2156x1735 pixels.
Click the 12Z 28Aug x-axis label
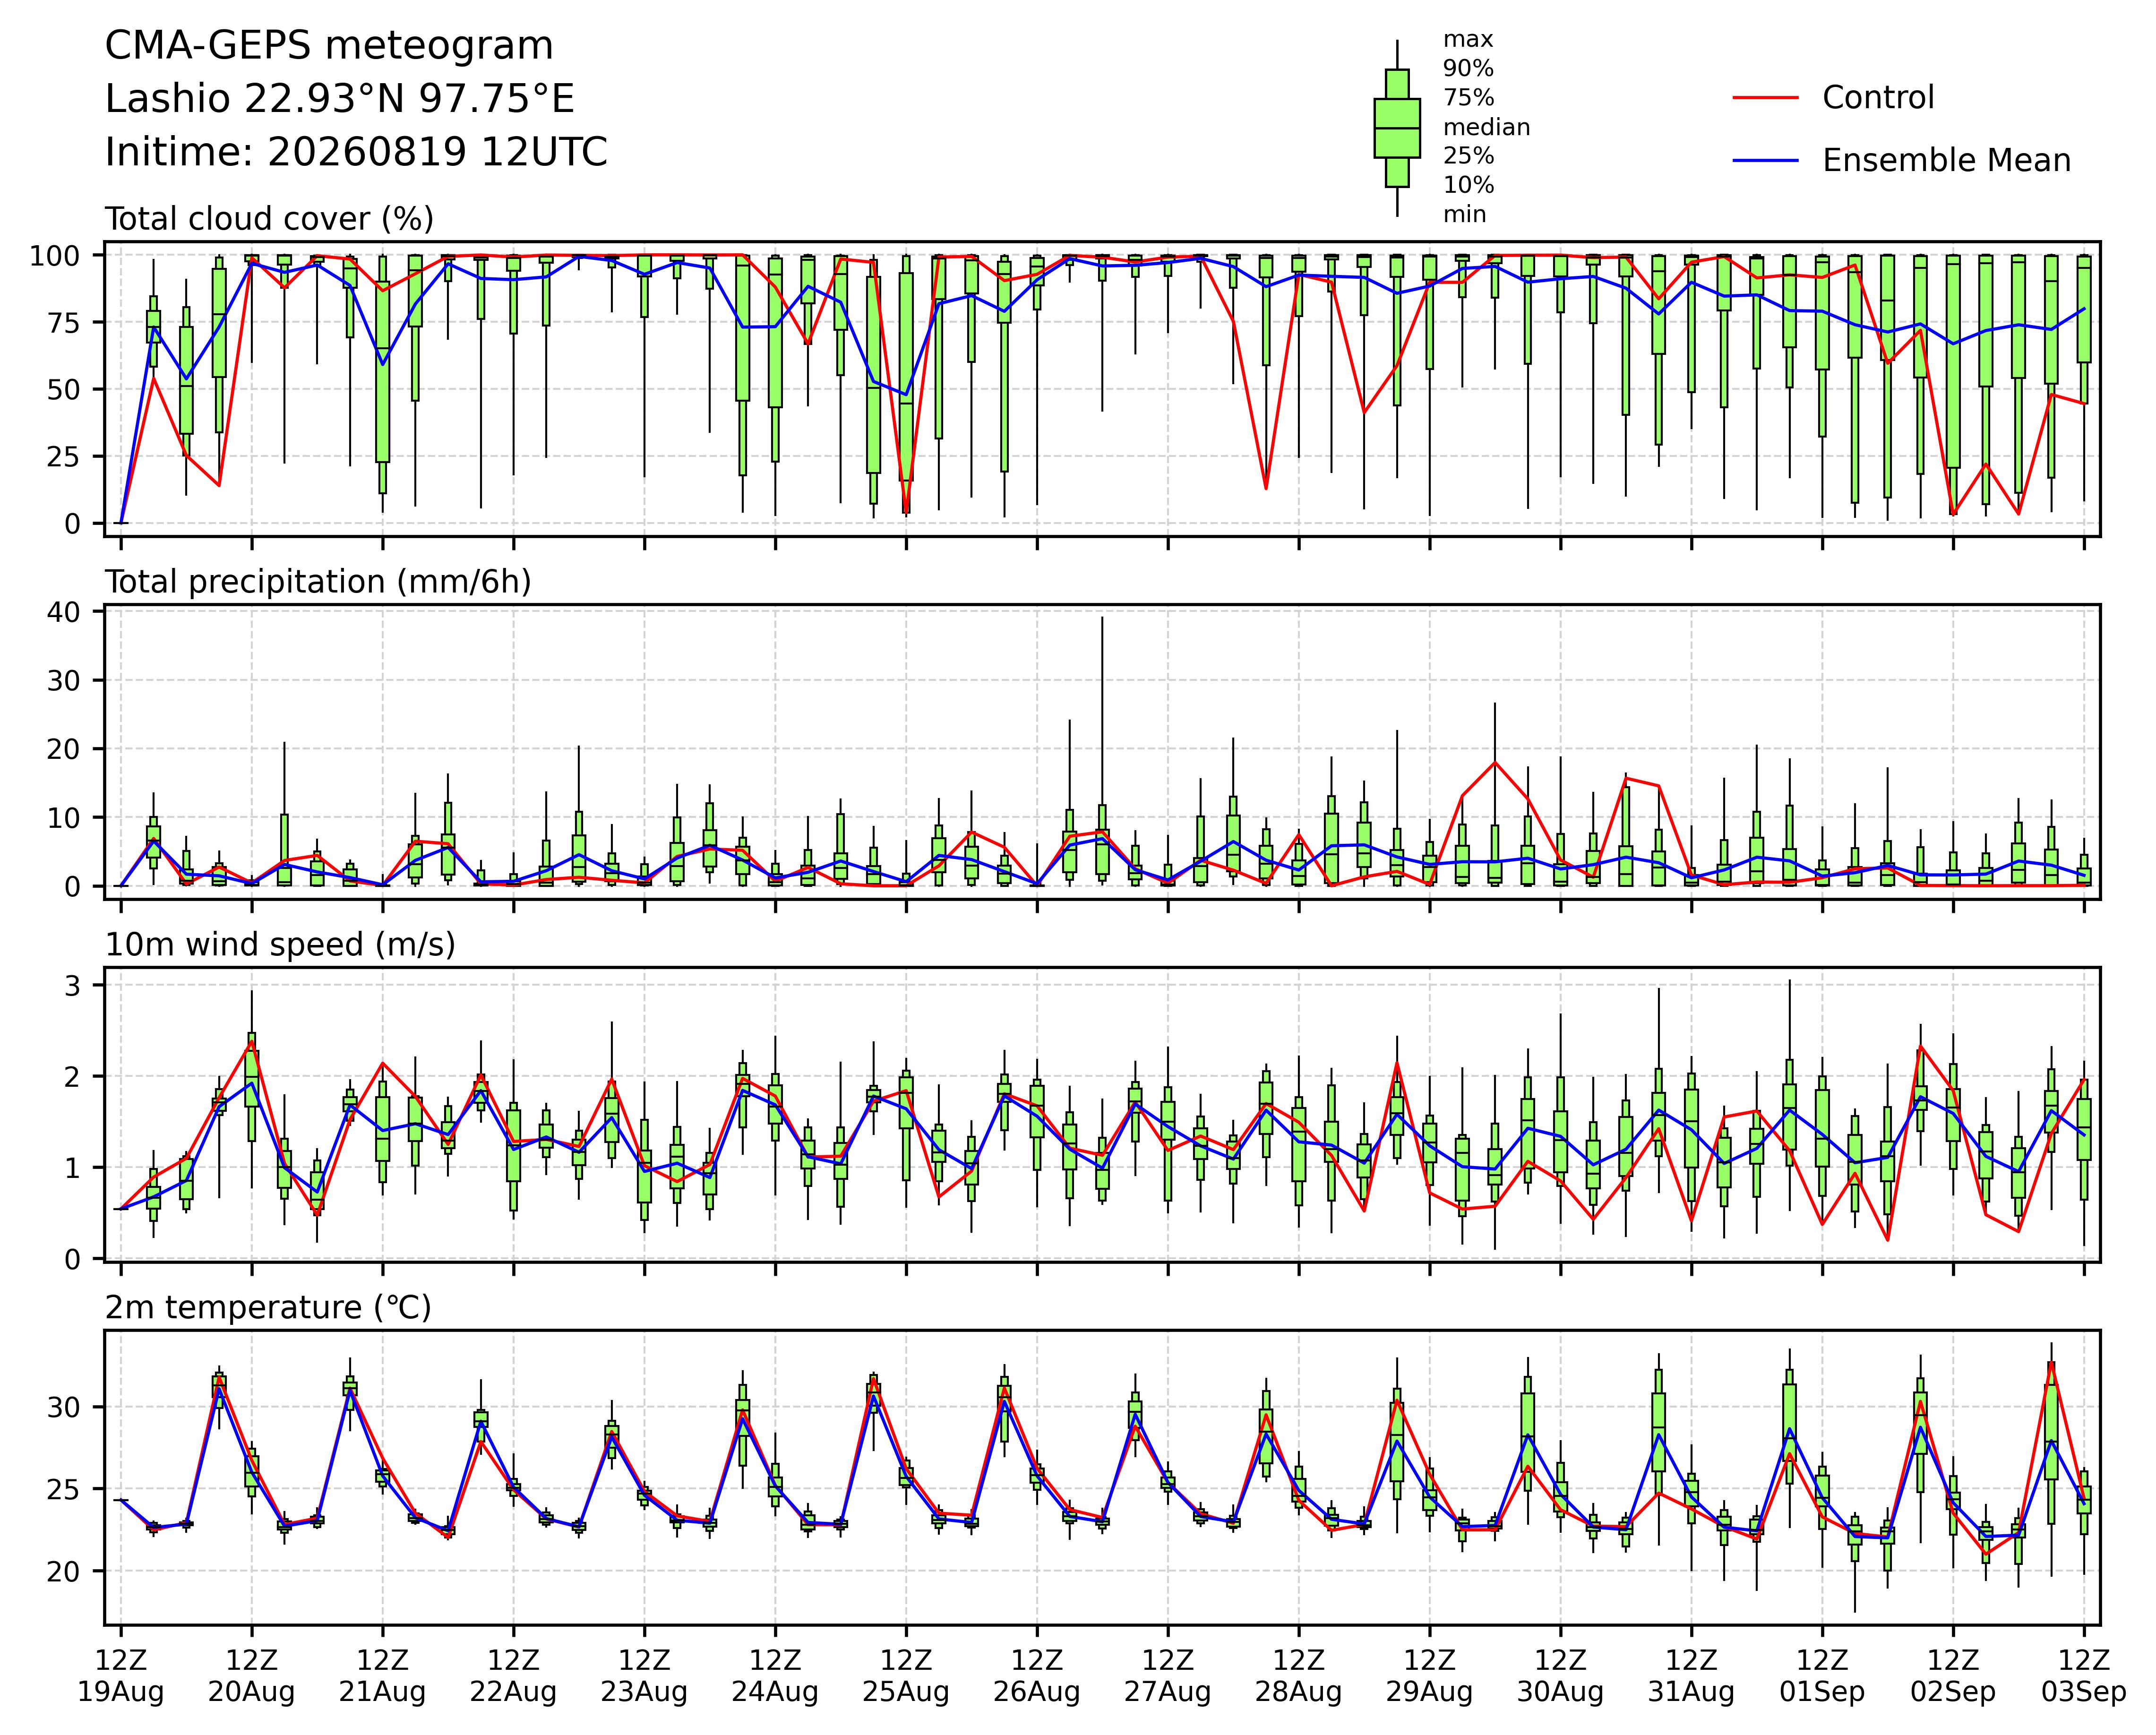1299,1677
